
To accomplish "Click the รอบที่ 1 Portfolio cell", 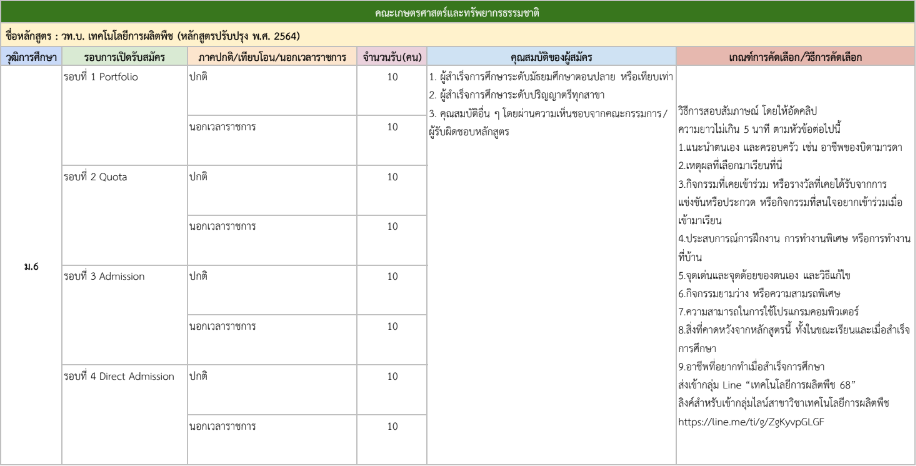I will 101,77.
